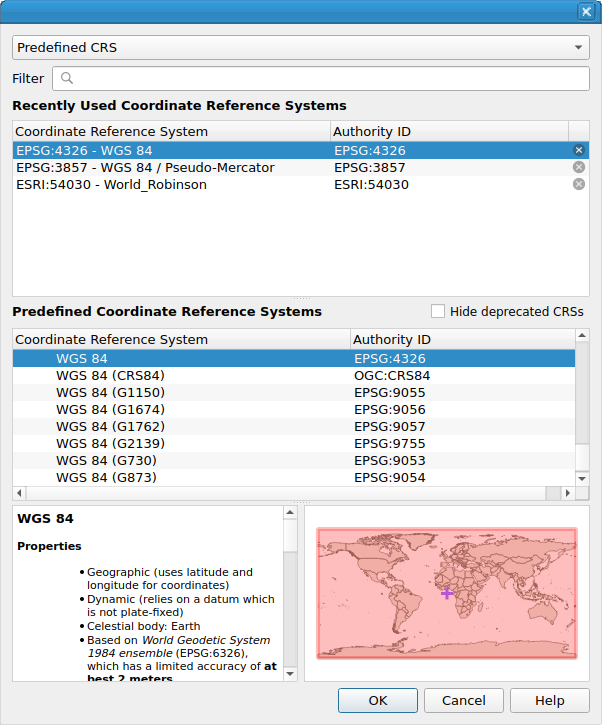Open Help for CRS selection
The image size is (602, 725).
click(x=549, y=700)
